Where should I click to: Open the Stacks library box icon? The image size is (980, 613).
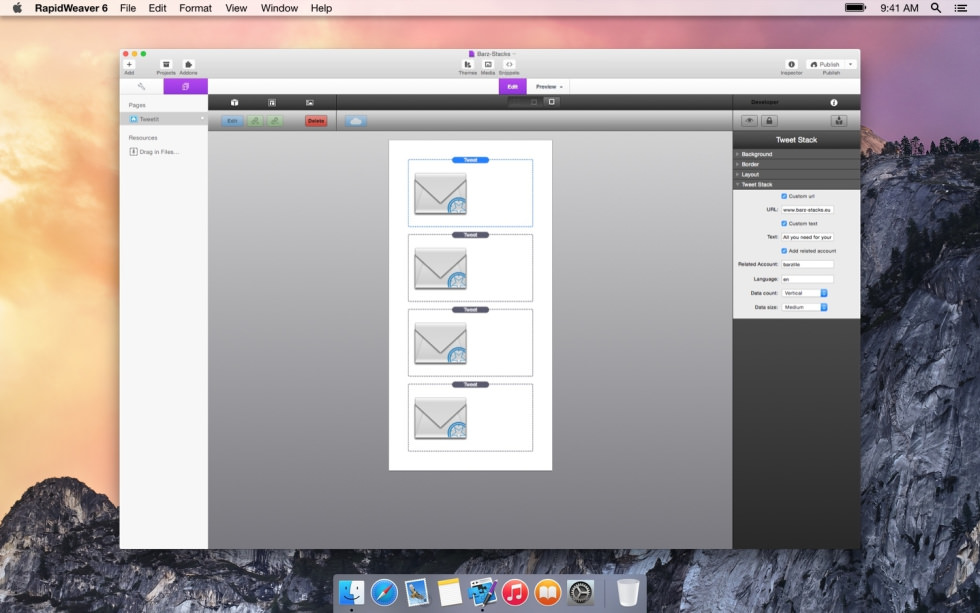[234, 102]
